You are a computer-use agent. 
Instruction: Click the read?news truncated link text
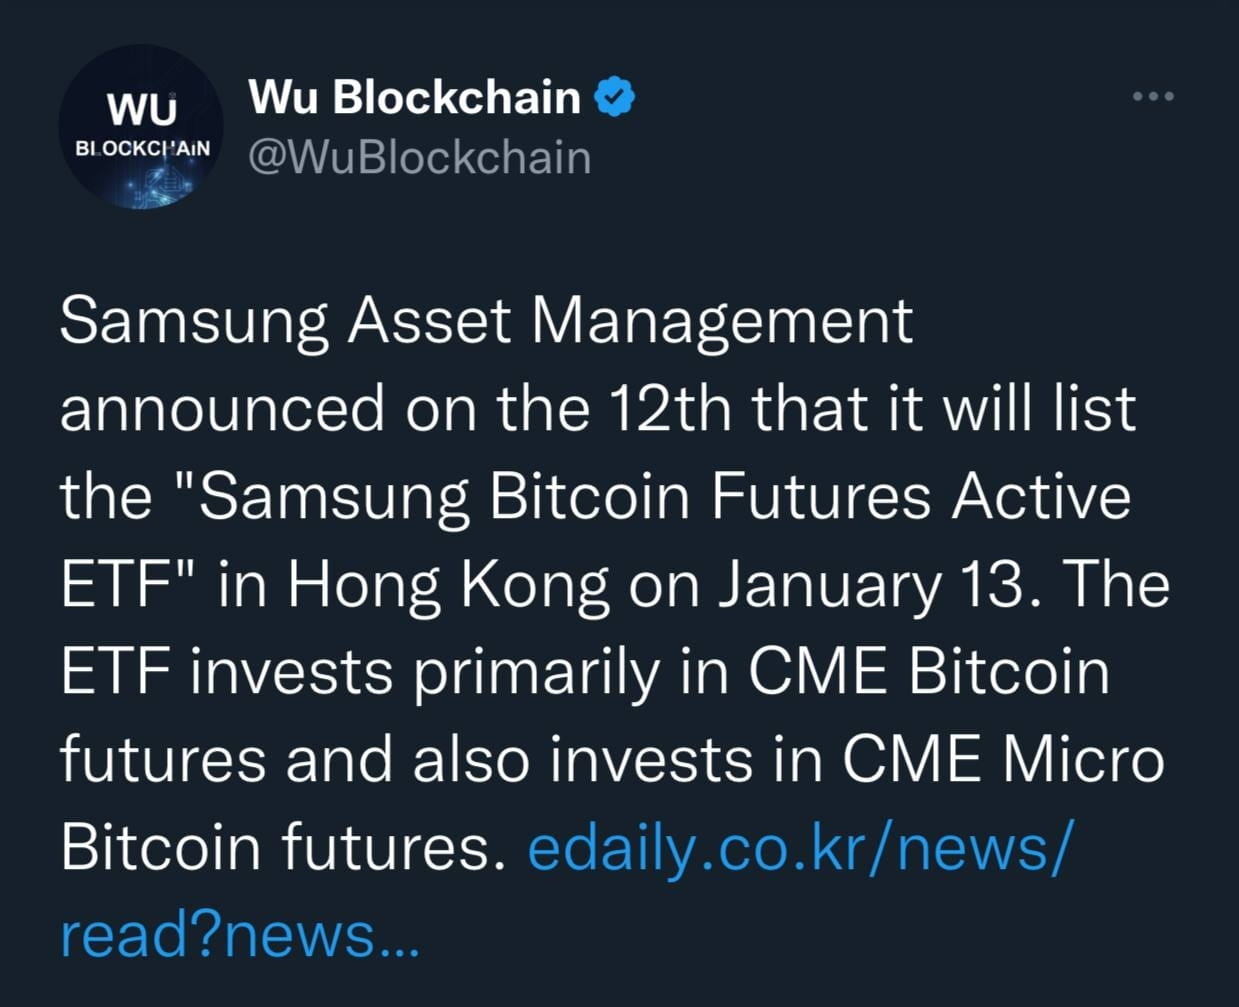click(x=238, y=933)
